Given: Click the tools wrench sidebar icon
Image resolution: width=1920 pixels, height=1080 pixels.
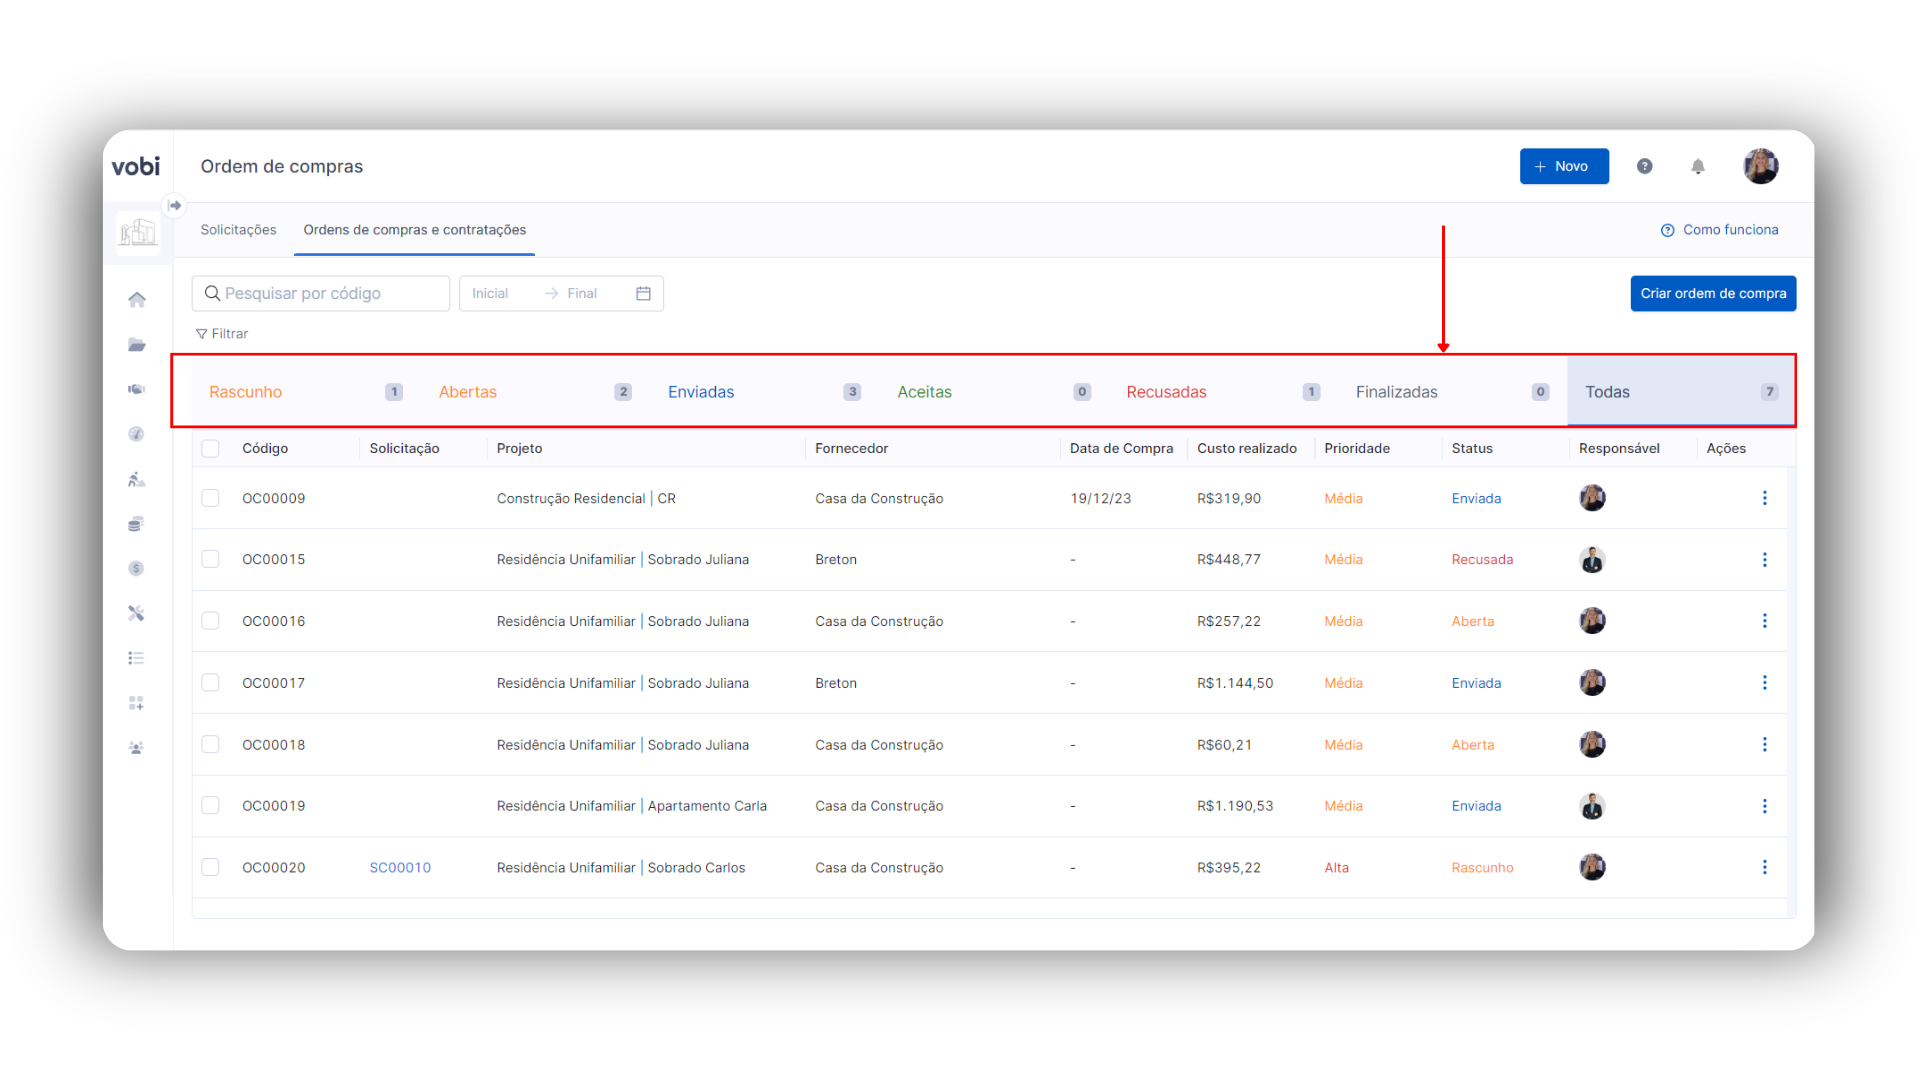Looking at the screenshot, I should coord(137,613).
